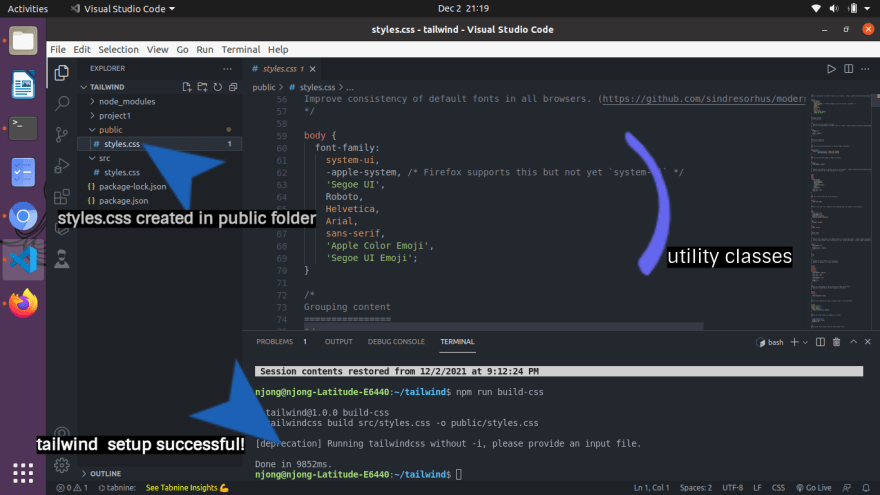
Task: Split the editor right
Action: (x=849, y=69)
